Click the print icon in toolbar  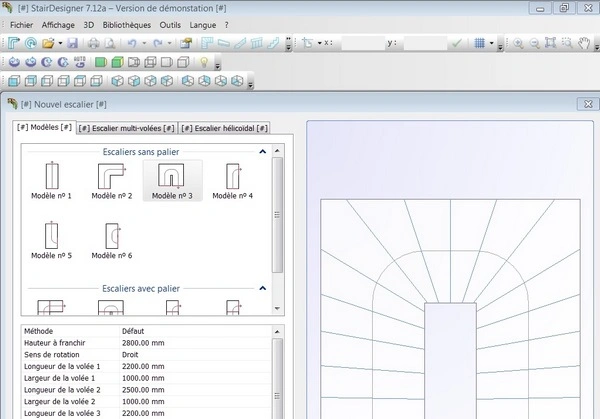95,44
